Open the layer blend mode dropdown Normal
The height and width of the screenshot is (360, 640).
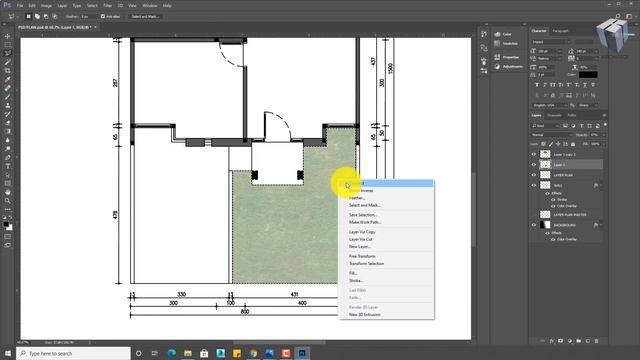[x=551, y=135]
